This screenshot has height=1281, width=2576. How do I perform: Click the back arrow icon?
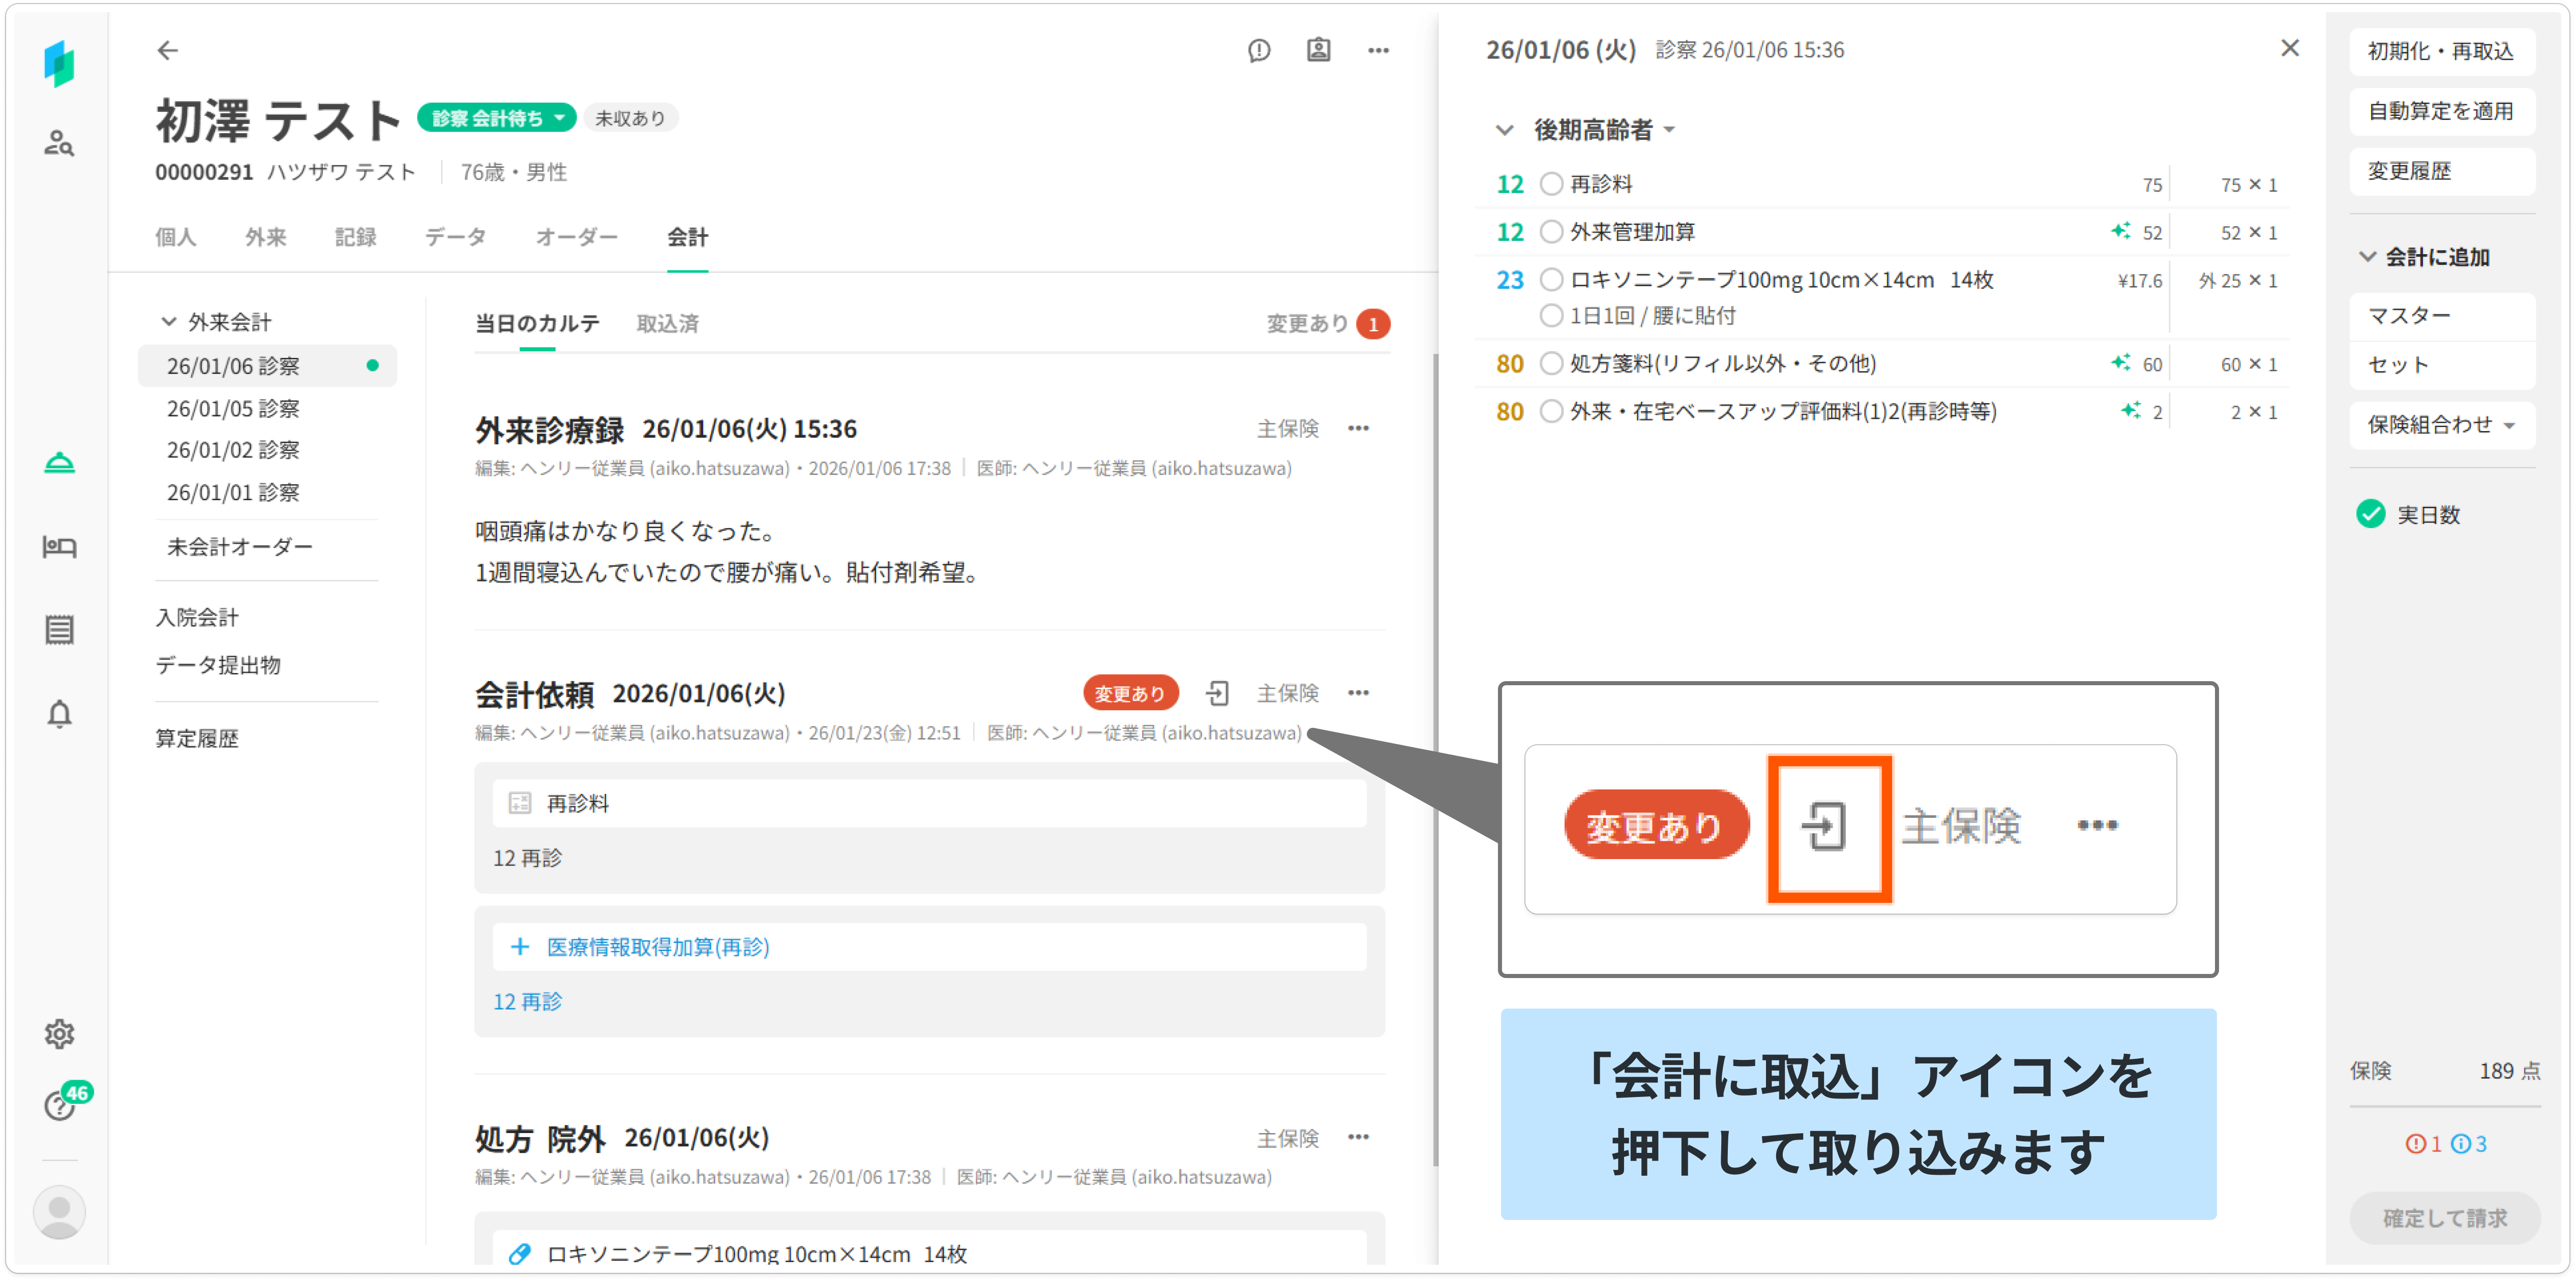click(x=167, y=50)
